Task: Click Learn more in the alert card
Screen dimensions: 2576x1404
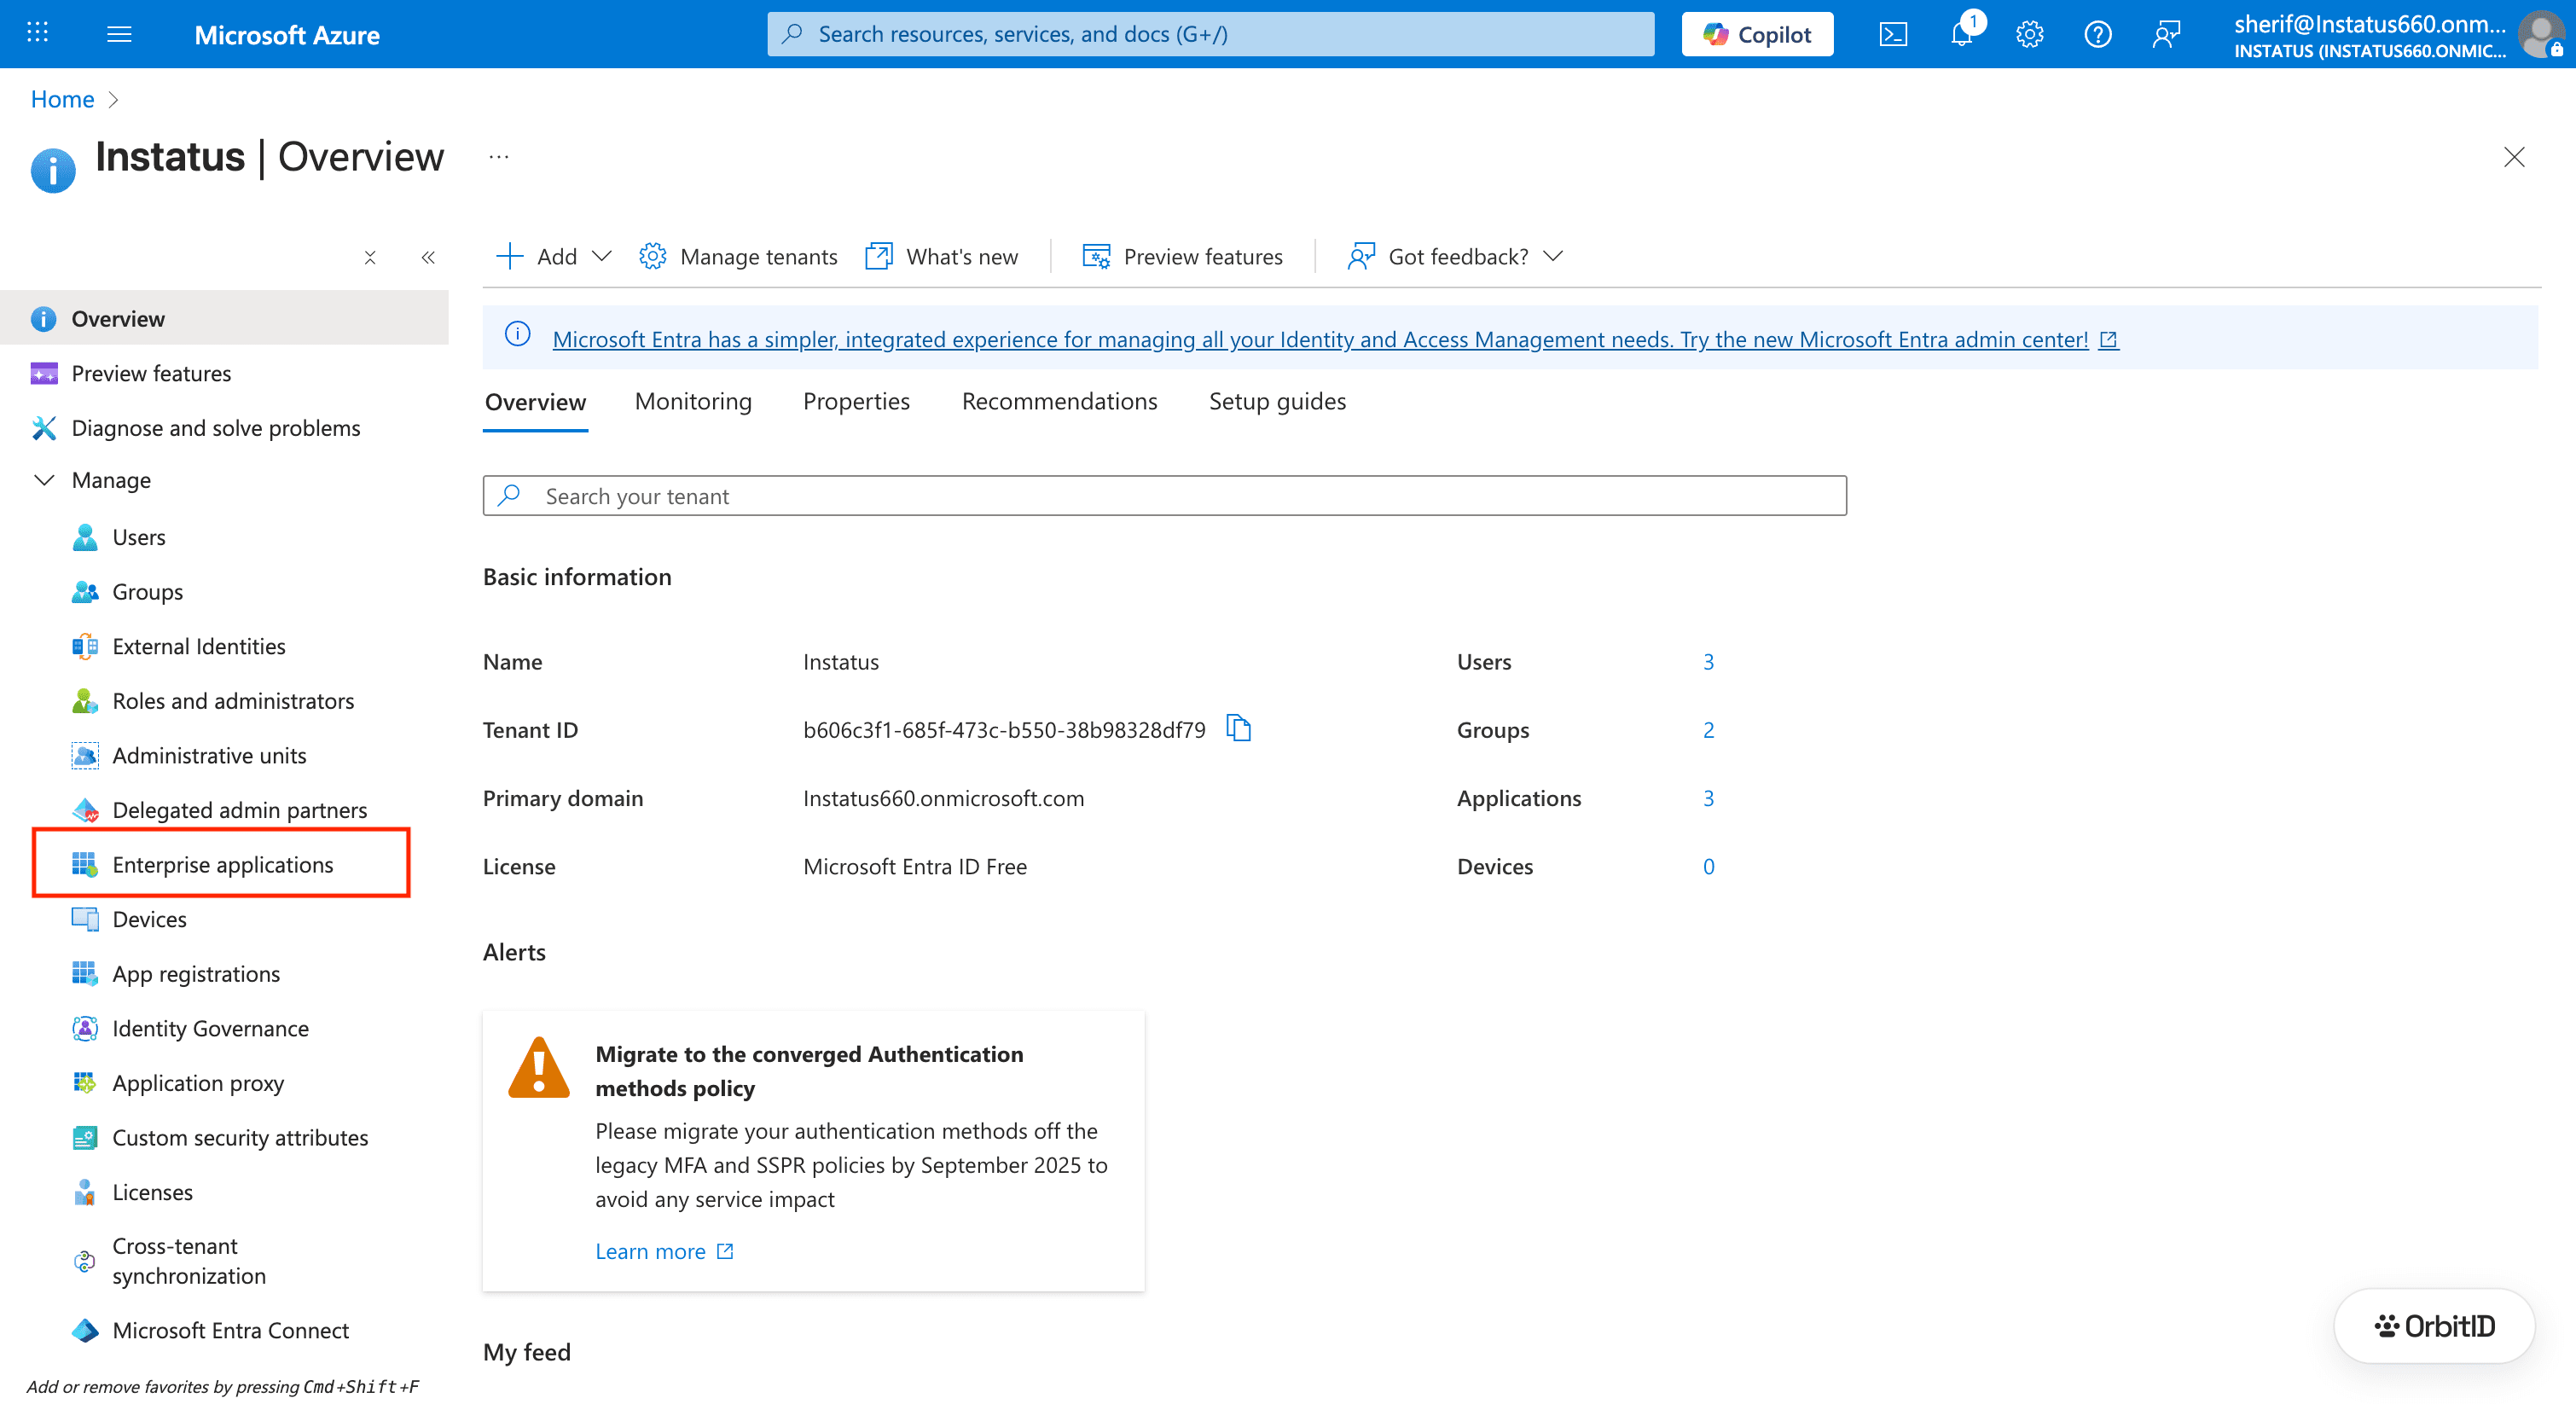Action: (664, 1251)
